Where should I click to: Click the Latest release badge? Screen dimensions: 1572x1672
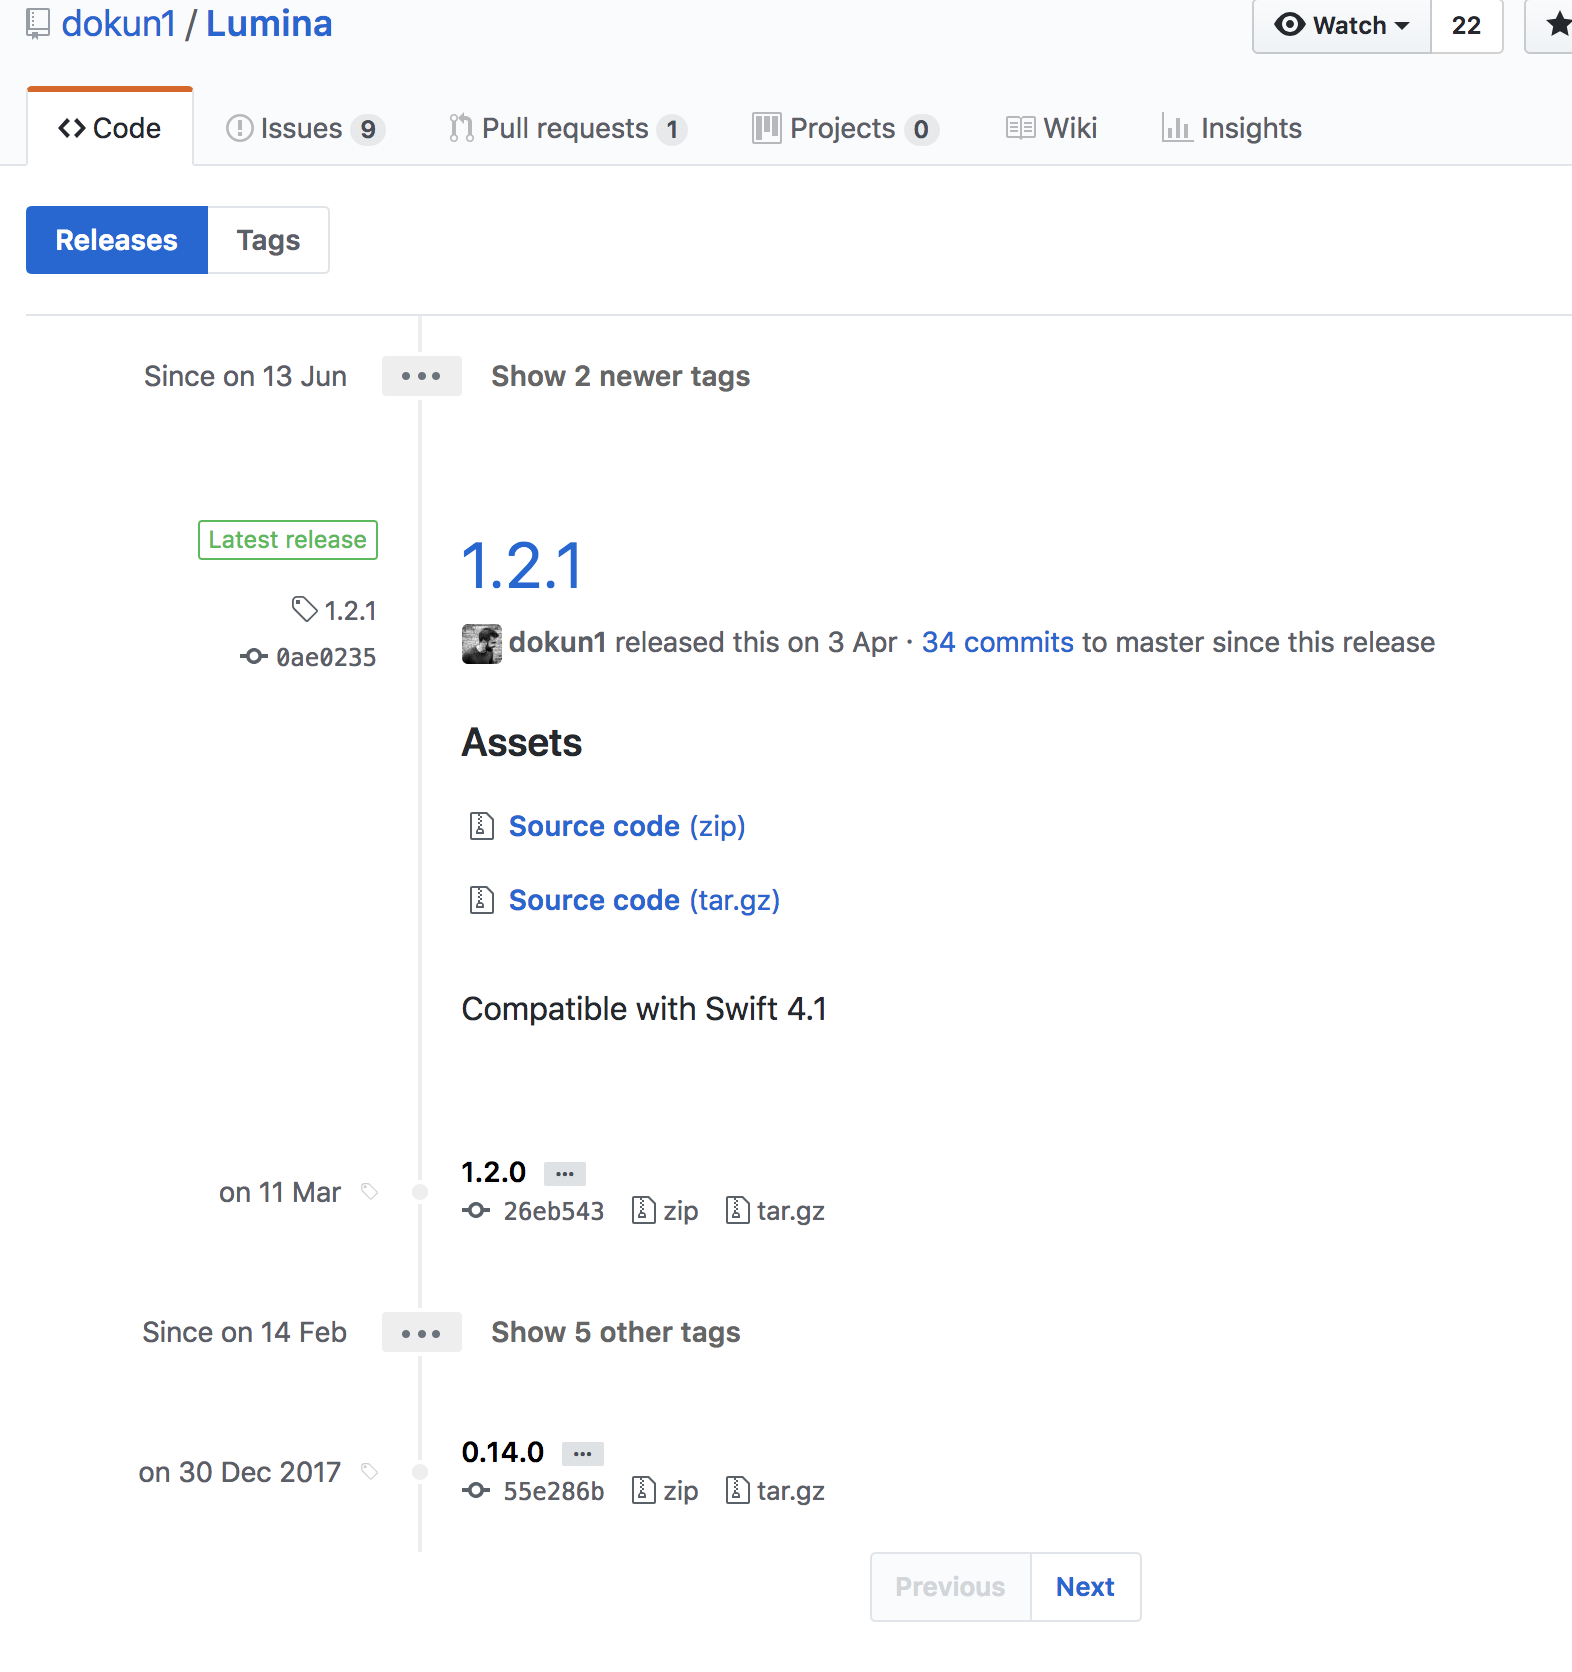pyautogui.click(x=288, y=540)
